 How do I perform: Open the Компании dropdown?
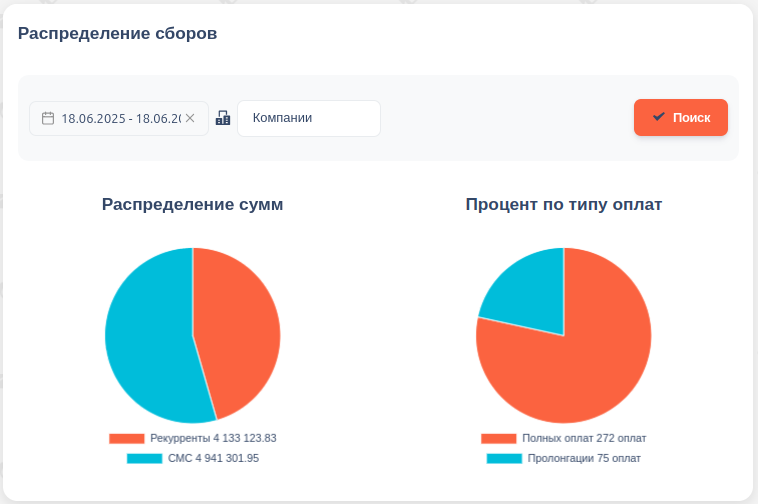click(x=308, y=118)
